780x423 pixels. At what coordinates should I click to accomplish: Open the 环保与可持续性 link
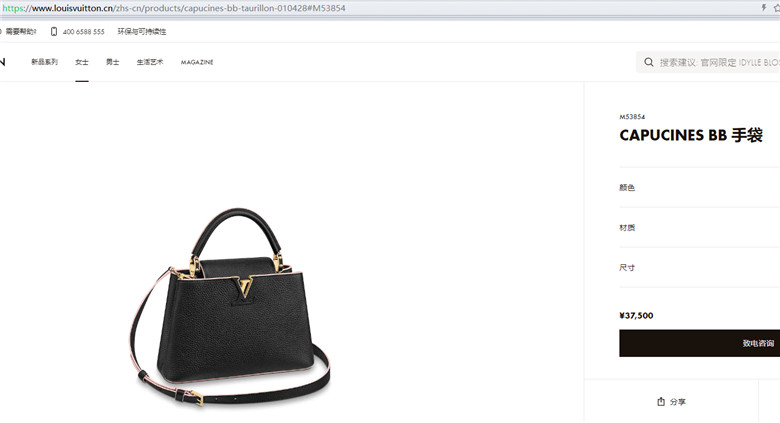142,31
